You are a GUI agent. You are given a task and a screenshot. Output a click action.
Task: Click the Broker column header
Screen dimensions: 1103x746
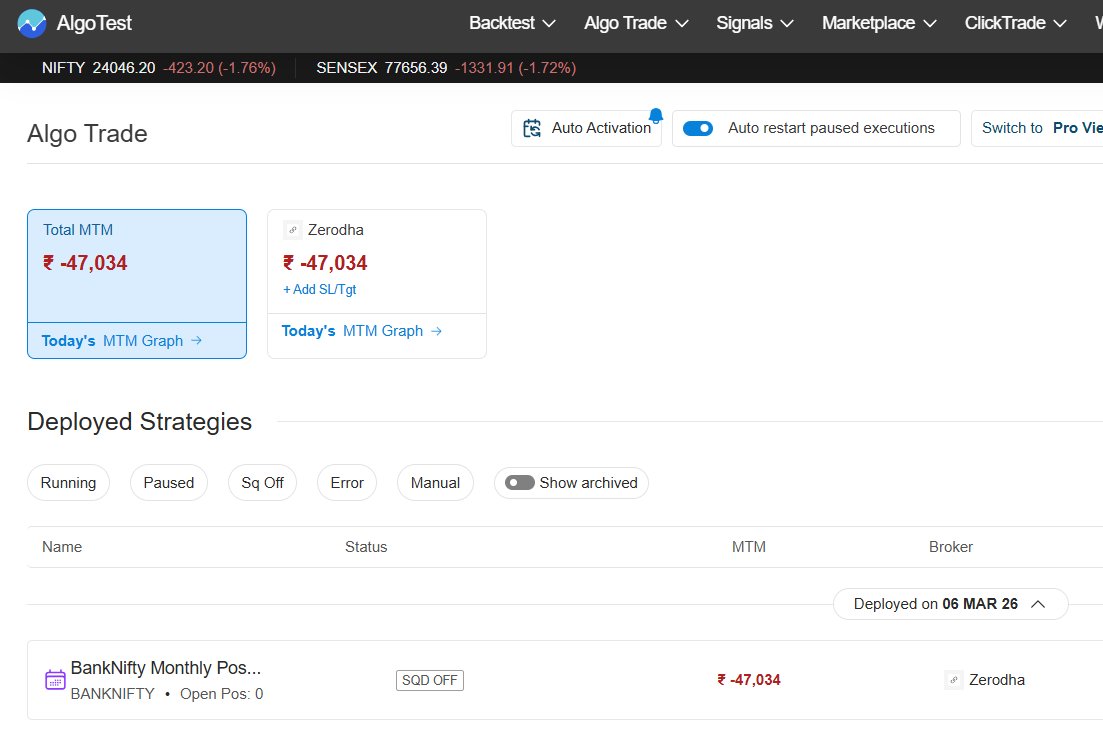coord(950,547)
